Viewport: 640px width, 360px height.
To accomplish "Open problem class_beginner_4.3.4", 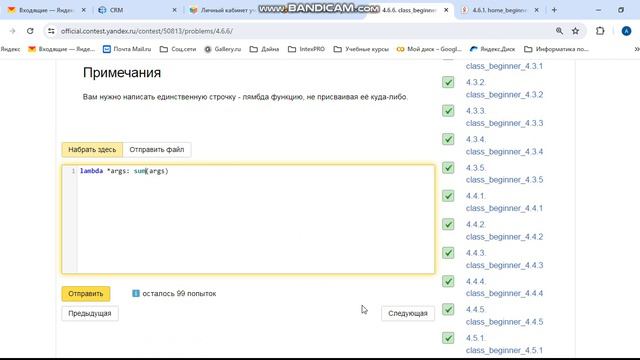I will click(x=504, y=146).
